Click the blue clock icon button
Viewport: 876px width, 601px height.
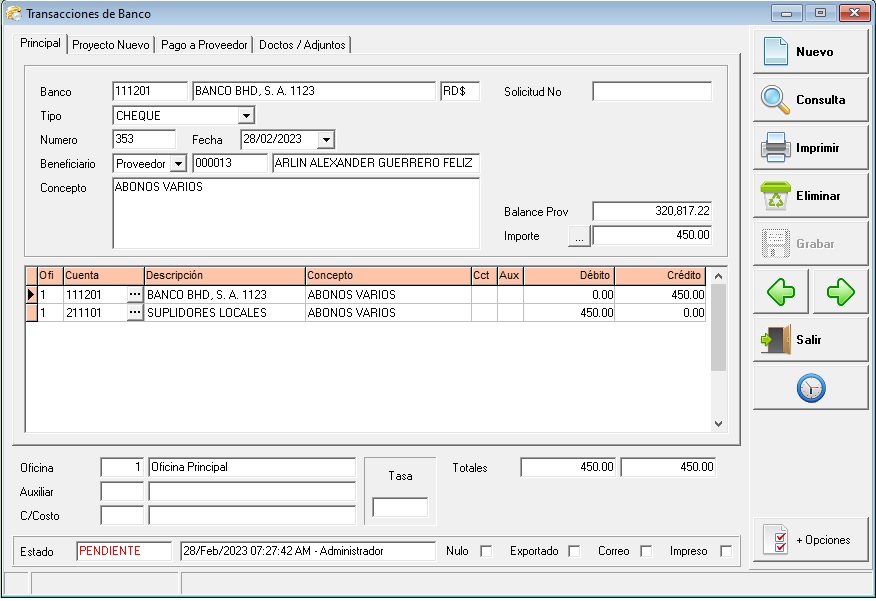click(810, 388)
